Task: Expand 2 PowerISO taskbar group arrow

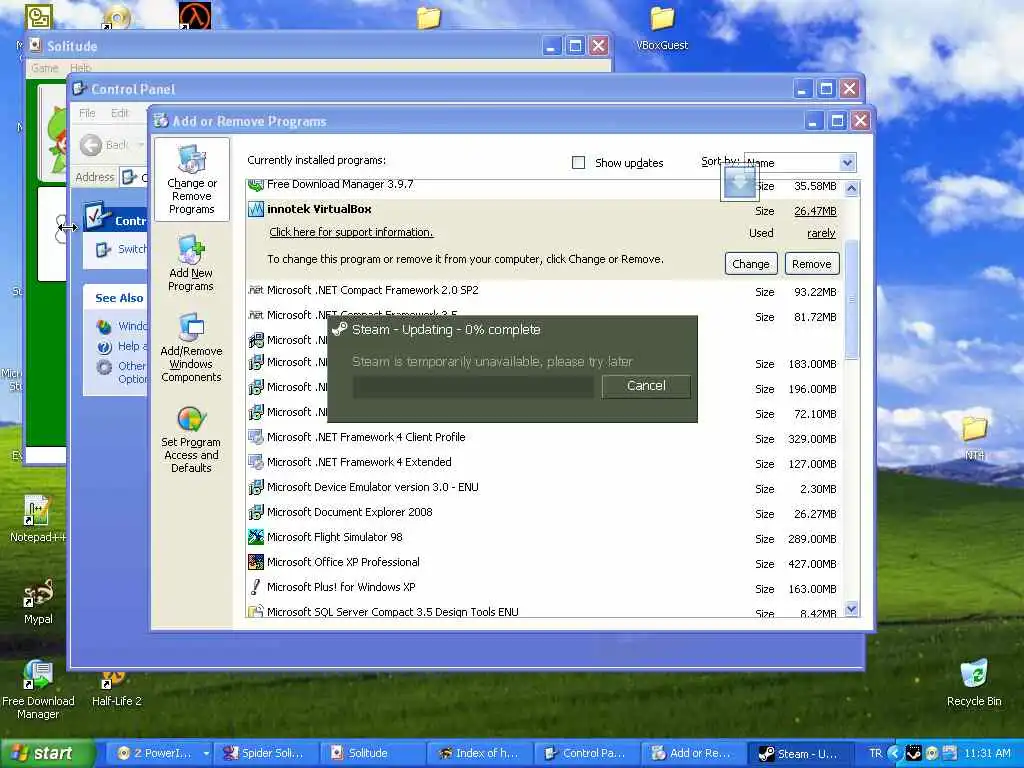Action: click(x=206, y=753)
